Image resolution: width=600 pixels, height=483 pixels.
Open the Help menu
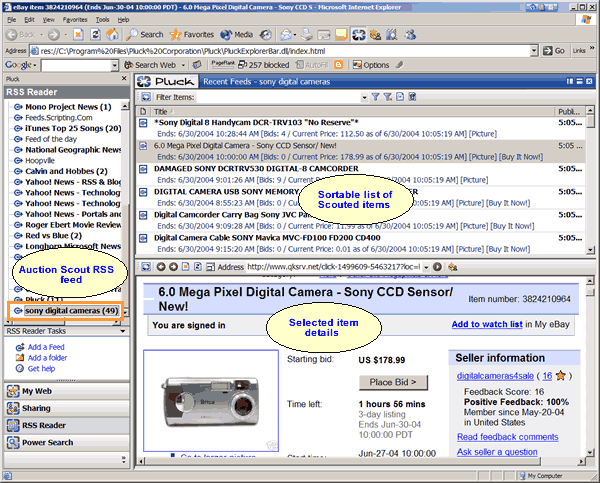coord(123,20)
